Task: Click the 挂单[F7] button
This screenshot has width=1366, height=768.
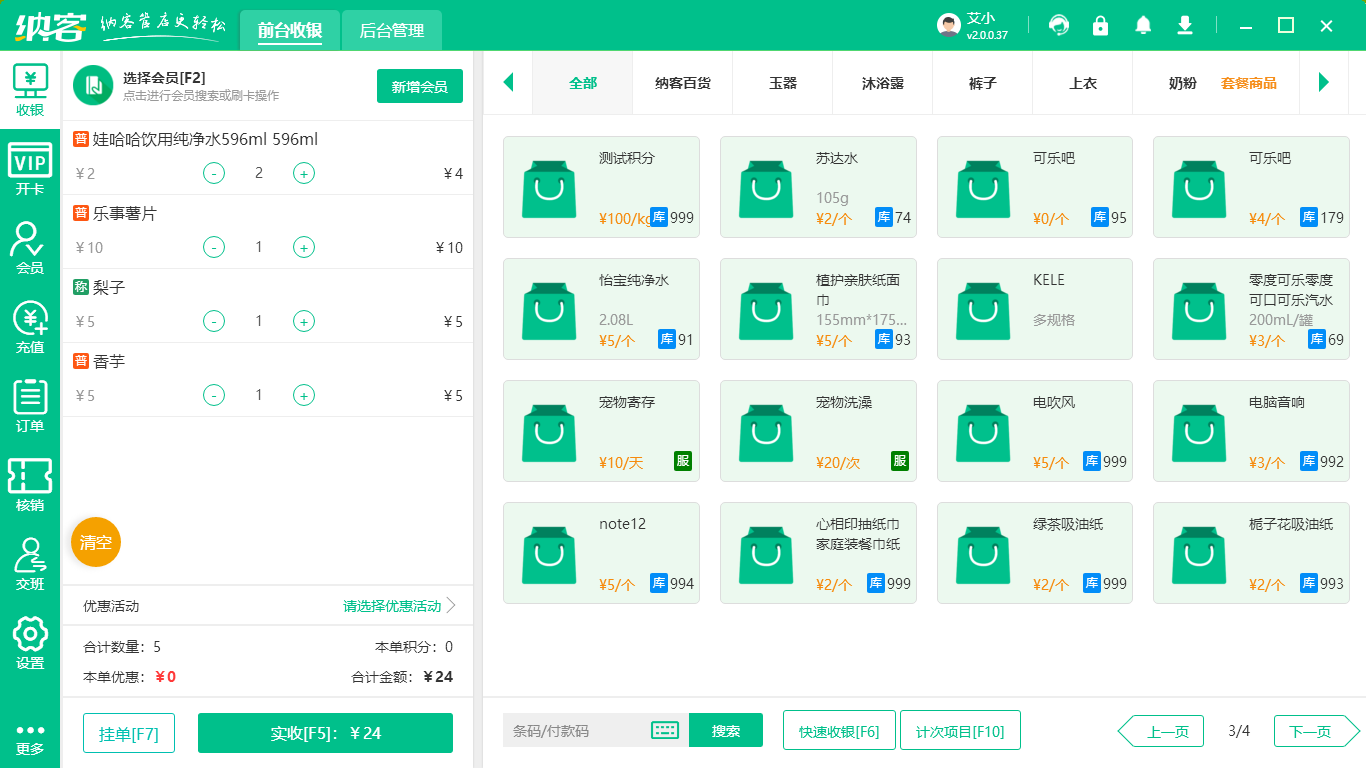Action: (129, 733)
